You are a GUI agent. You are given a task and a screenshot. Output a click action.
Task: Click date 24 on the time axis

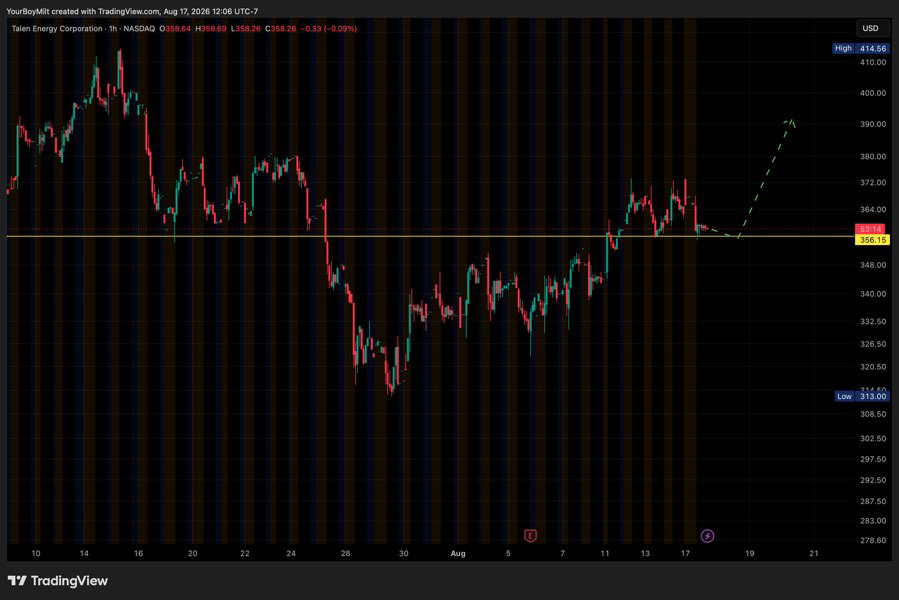(x=291, y=554)
